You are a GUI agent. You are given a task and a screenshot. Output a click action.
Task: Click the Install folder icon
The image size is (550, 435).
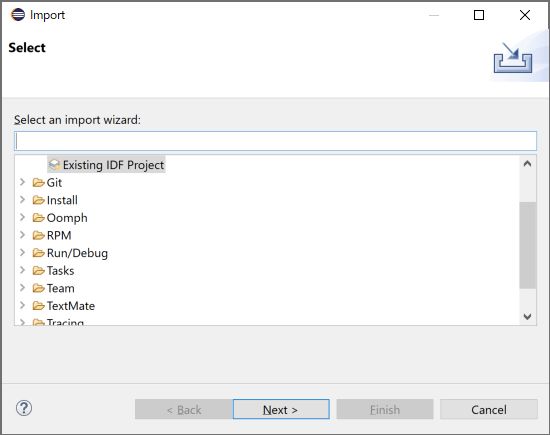[39, 200]
